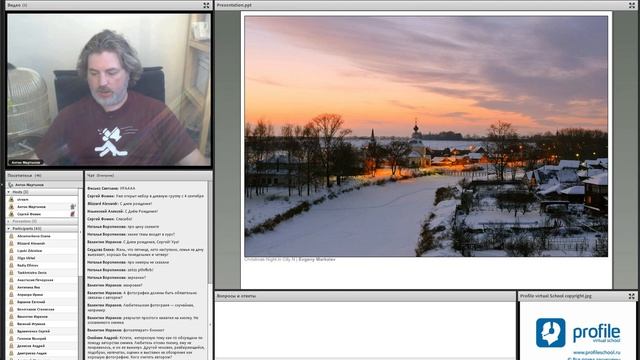Select participant Галимов Валерий
This screenshot has width=640, height=360.
(x=42, y=339)
